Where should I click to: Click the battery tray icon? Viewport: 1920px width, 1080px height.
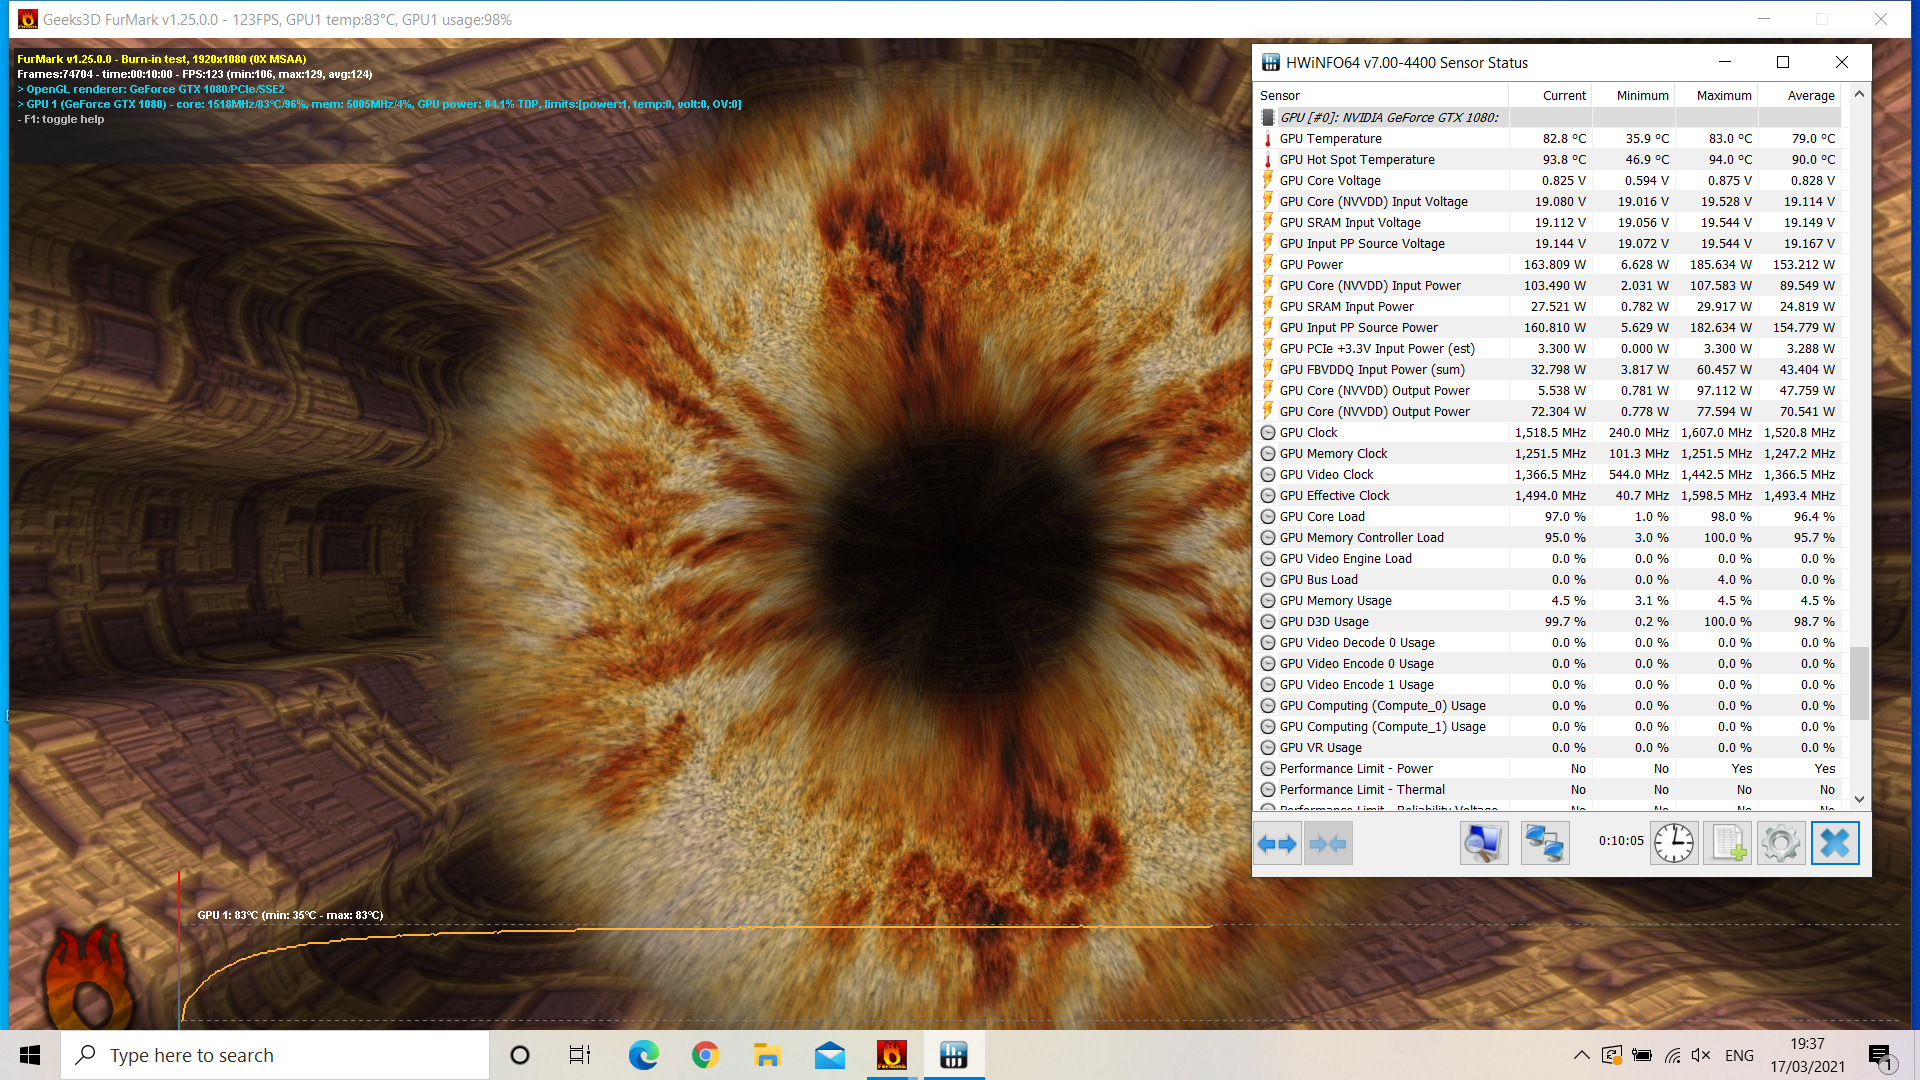click(1642, 1055)
